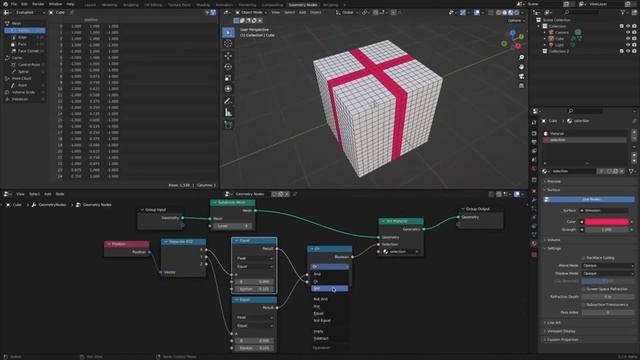Toggle Cube visibility eye in outliner
The image size is (640, 360).
[628, 39]
